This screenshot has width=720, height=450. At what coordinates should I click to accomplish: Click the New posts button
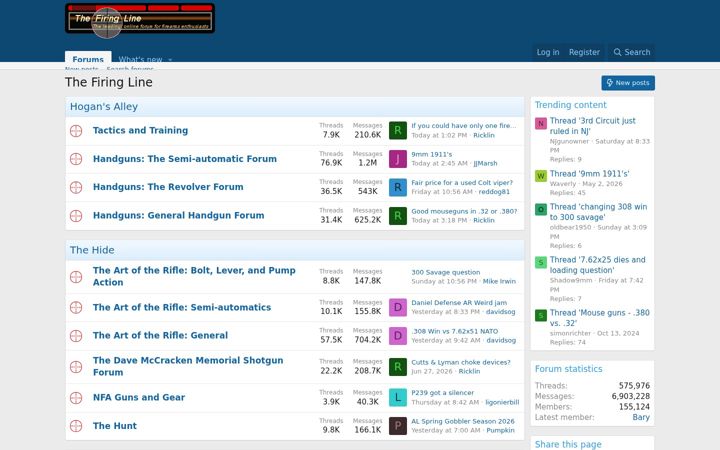628,83
